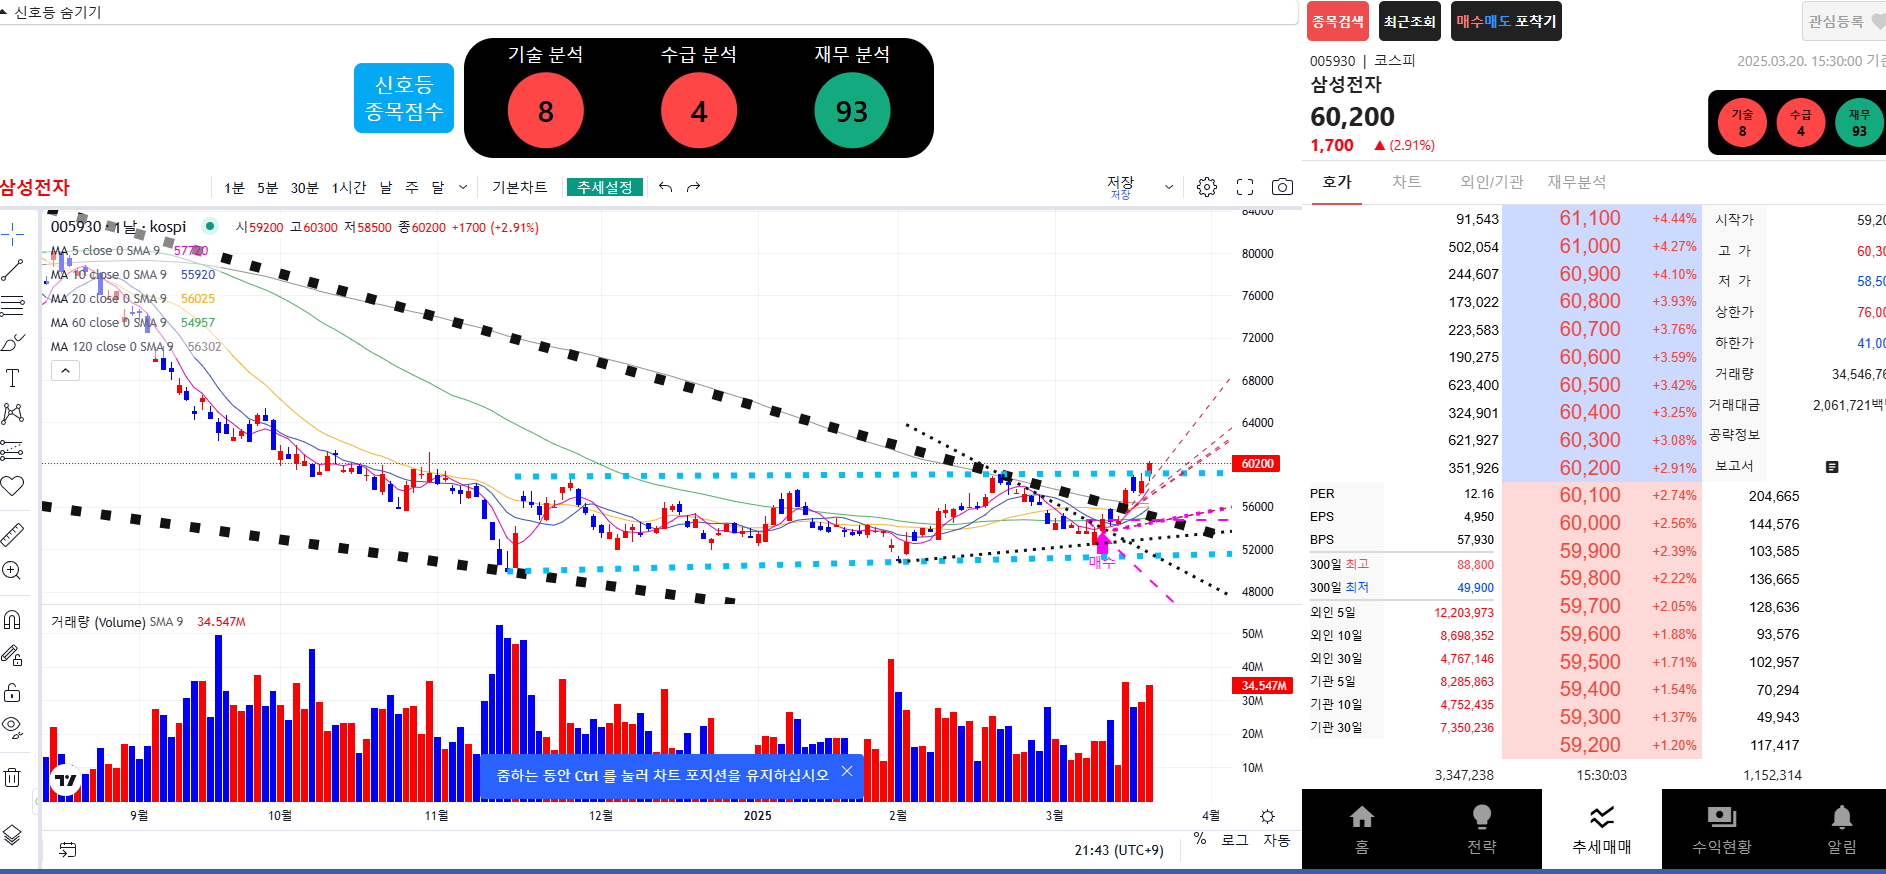
Task: Redo the chart action
Action: pos(694,187)
